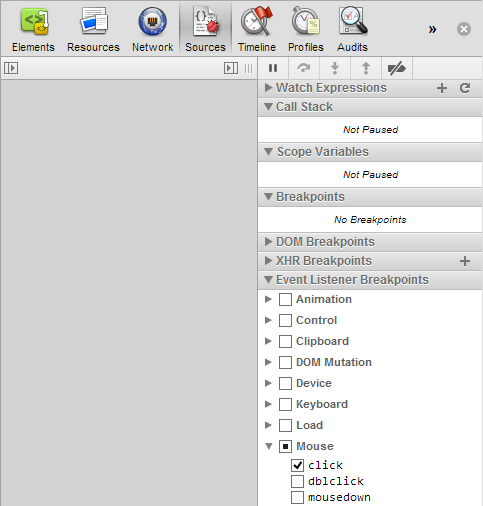This screenshot has height=506, width=483.
Task: Show the navigator sidebar toggle icon
Action: coord(11,68)
